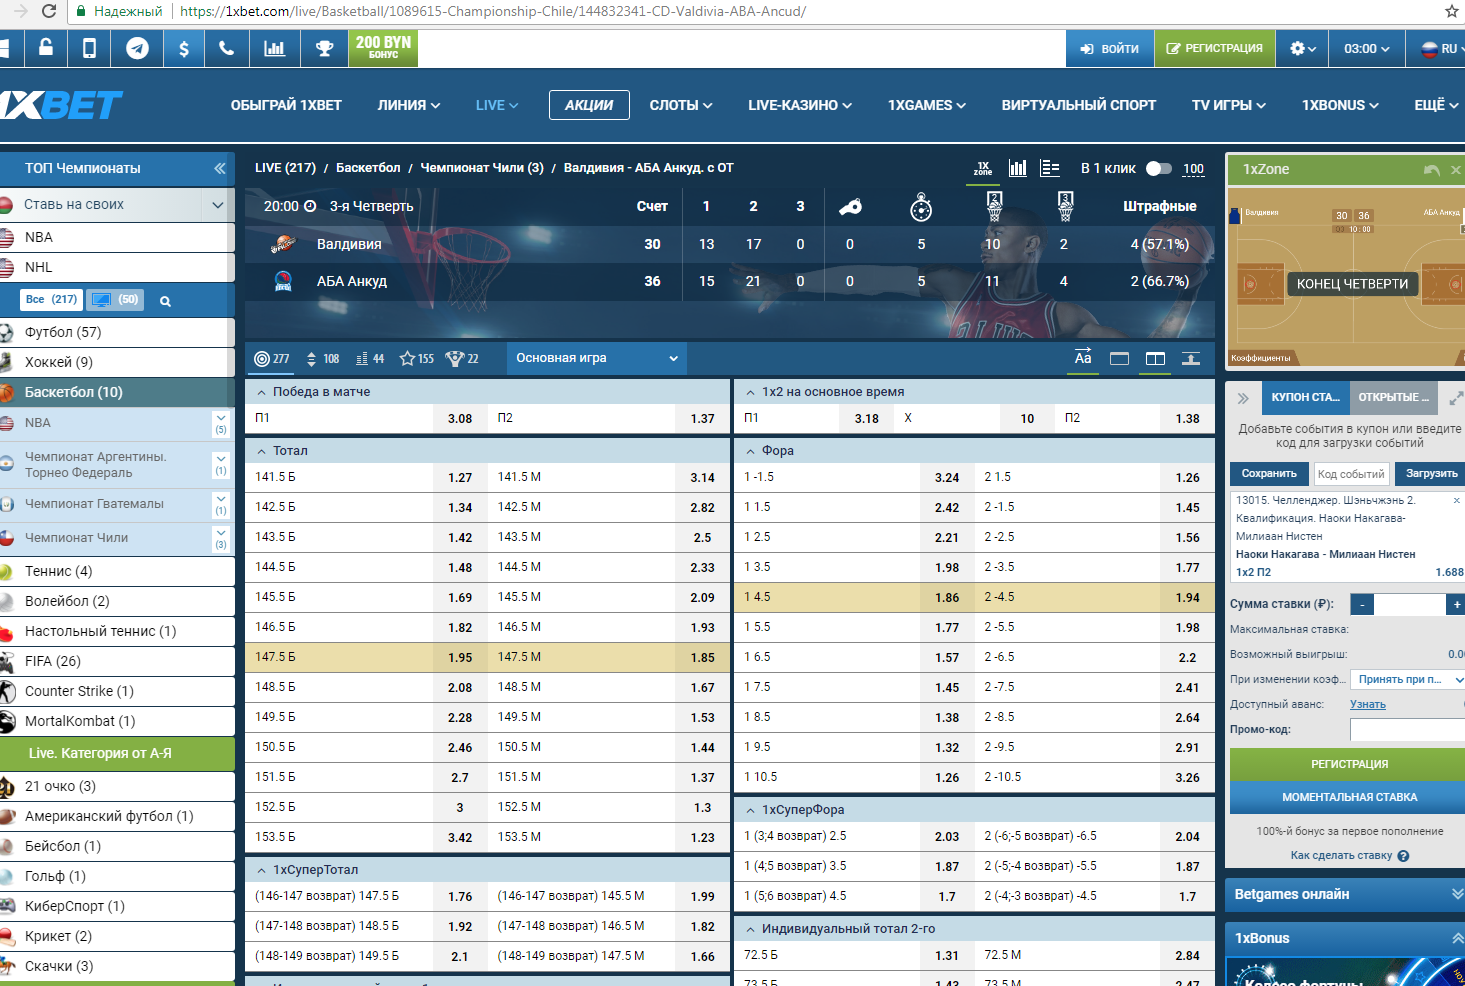Click the 'МОМЕНТАЛЬНАЯ СТАВКА' button
This screenshot has height=986, width=1465.
coord(1349,797)
